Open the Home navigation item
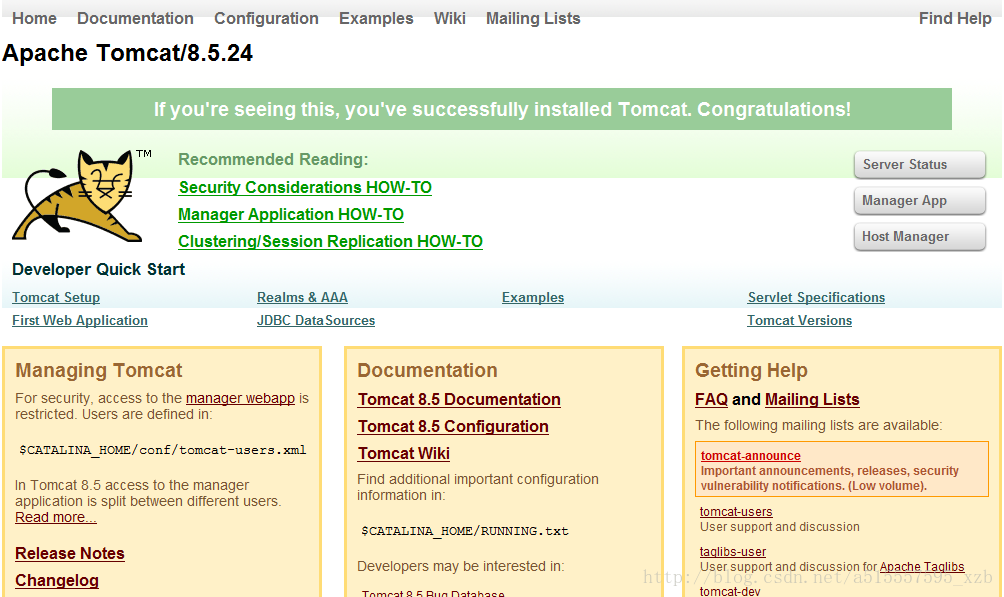 click(35, 19)
